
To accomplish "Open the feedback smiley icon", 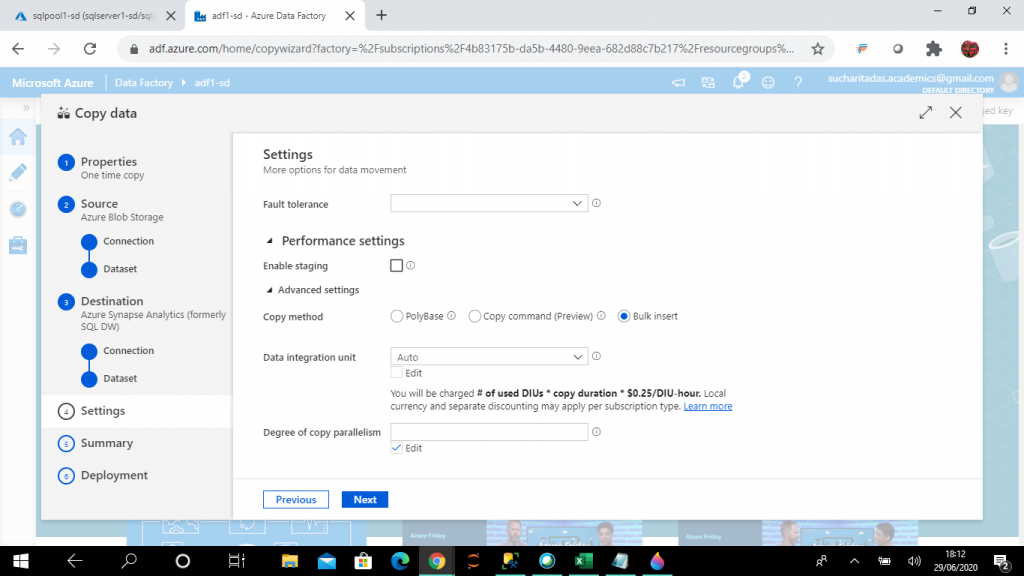I will (x=768, y=82).
